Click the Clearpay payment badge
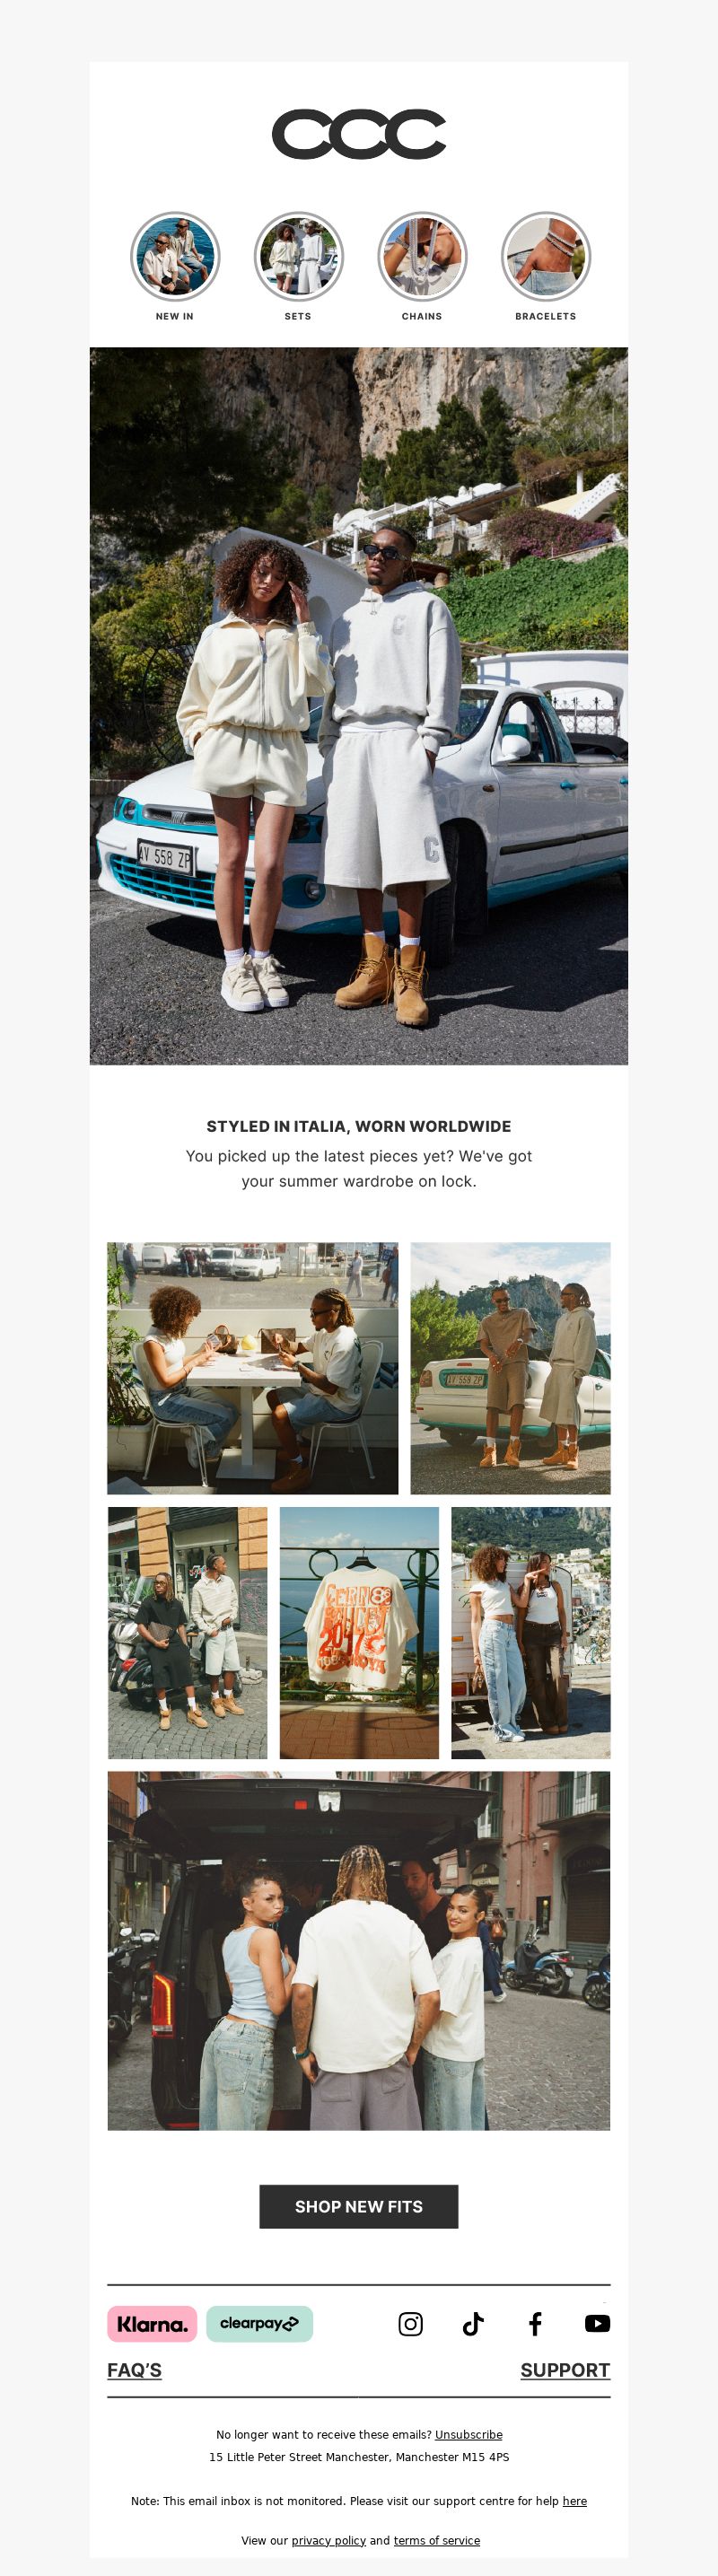The image size is (718, 2576). click(x=259, y=2324)
